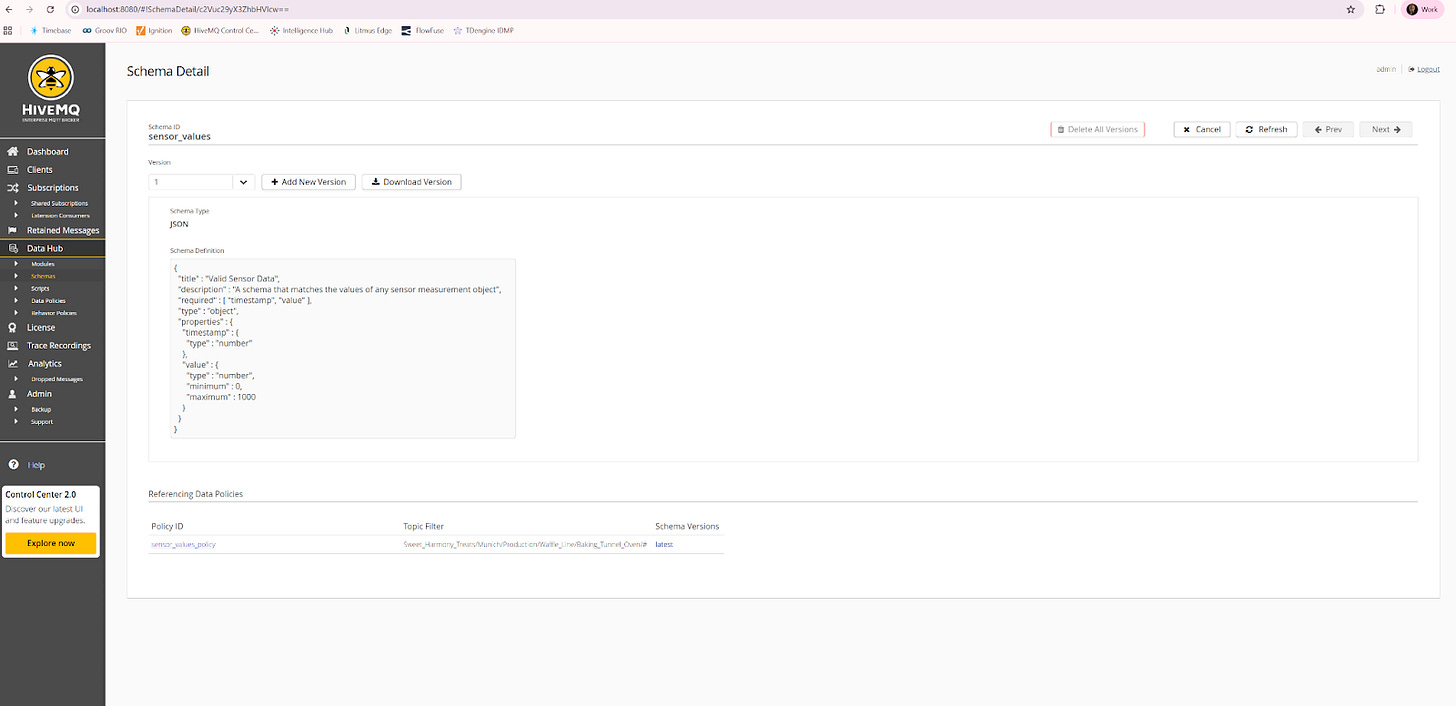Click the Download Version button

pos(411,182)
